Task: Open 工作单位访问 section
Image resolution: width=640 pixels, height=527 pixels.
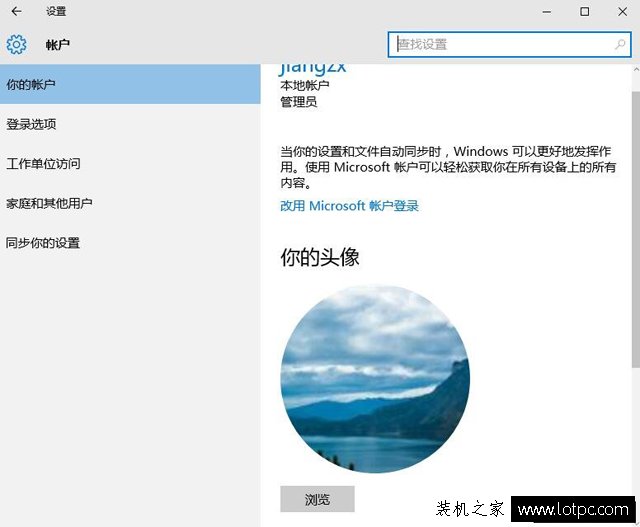Action: point(130,163)
